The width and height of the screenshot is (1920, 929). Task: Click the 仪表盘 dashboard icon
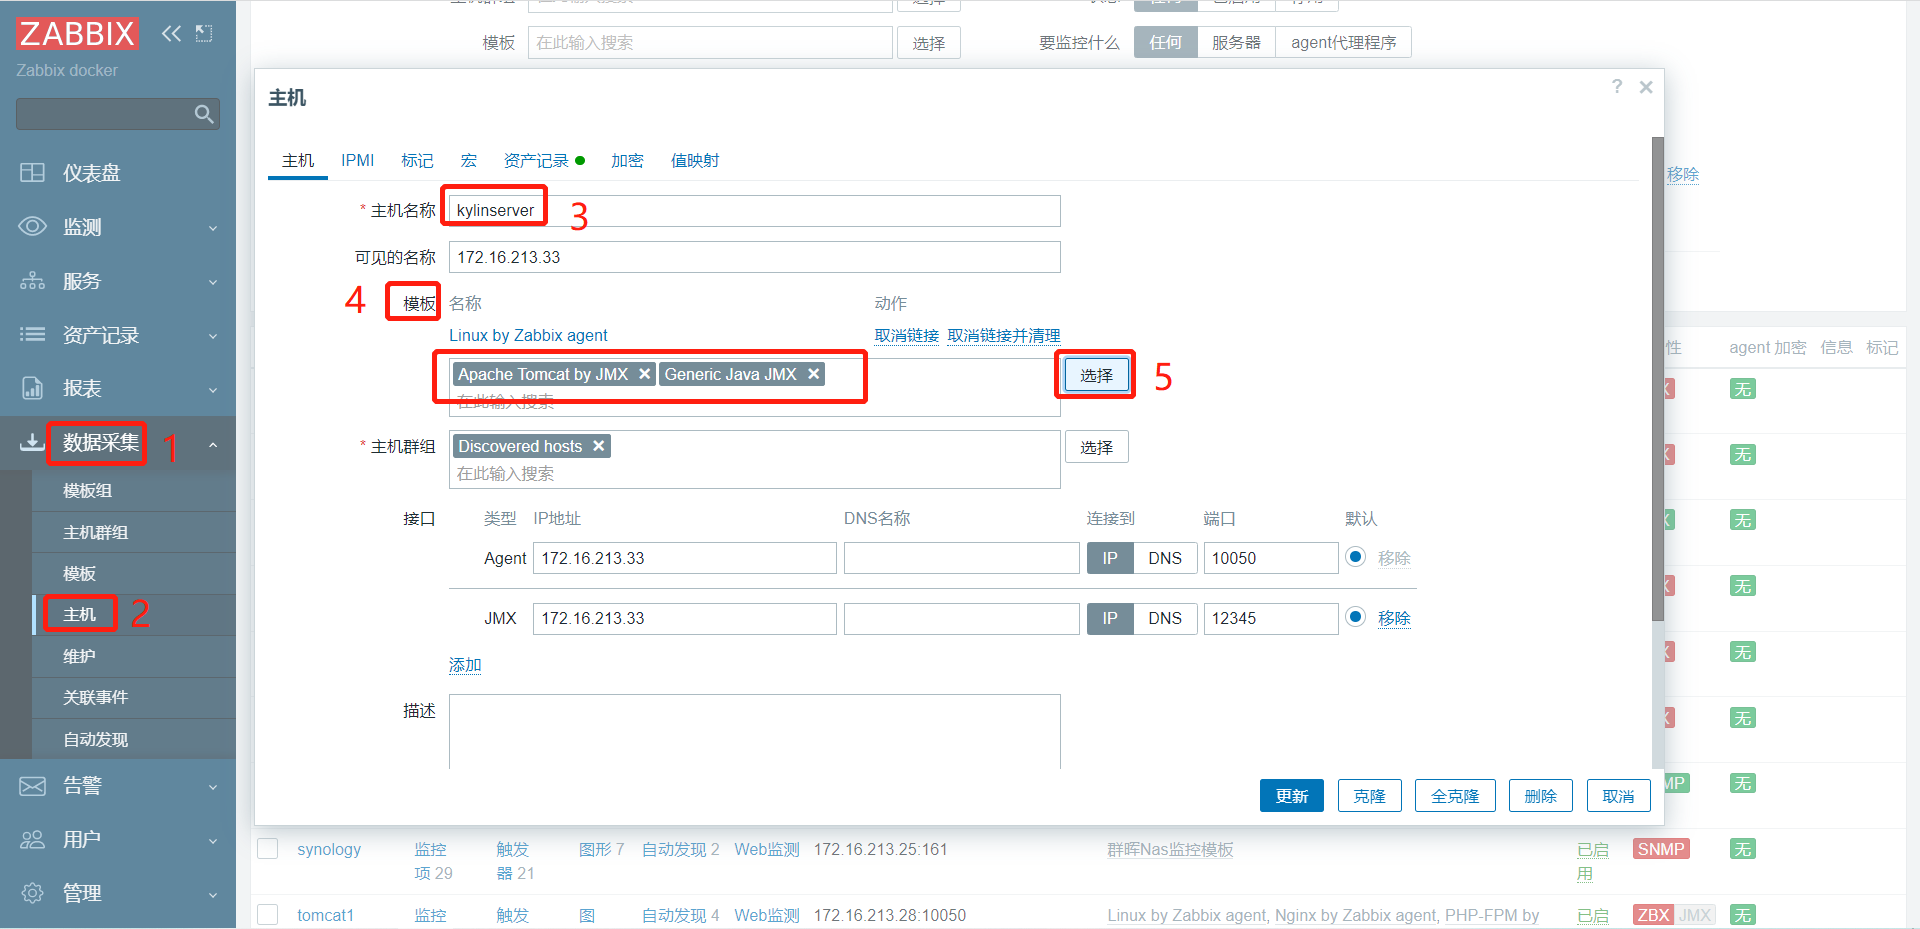click(32, 173)
